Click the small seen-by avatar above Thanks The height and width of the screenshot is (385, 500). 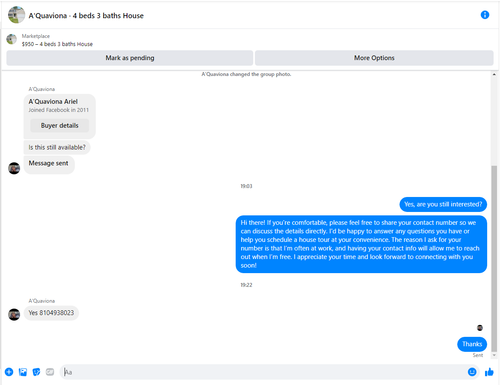[x=480, y=328]
